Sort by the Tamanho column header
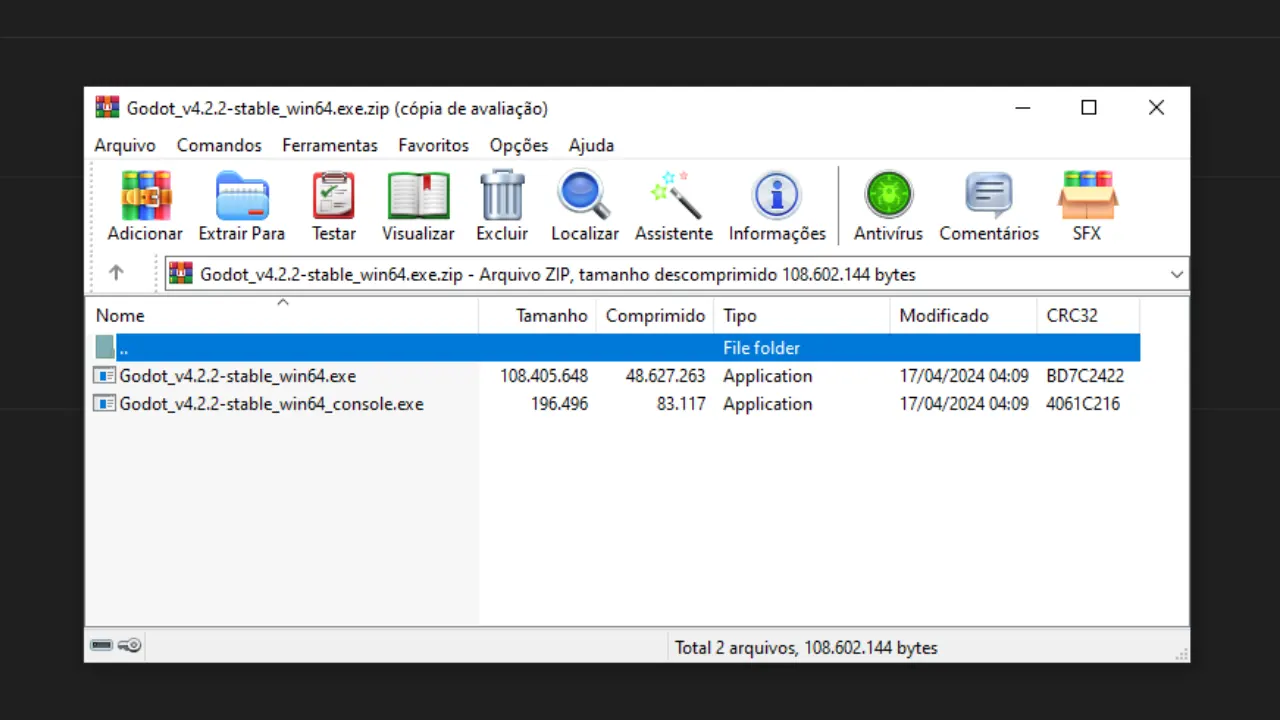 click(537, 315)
